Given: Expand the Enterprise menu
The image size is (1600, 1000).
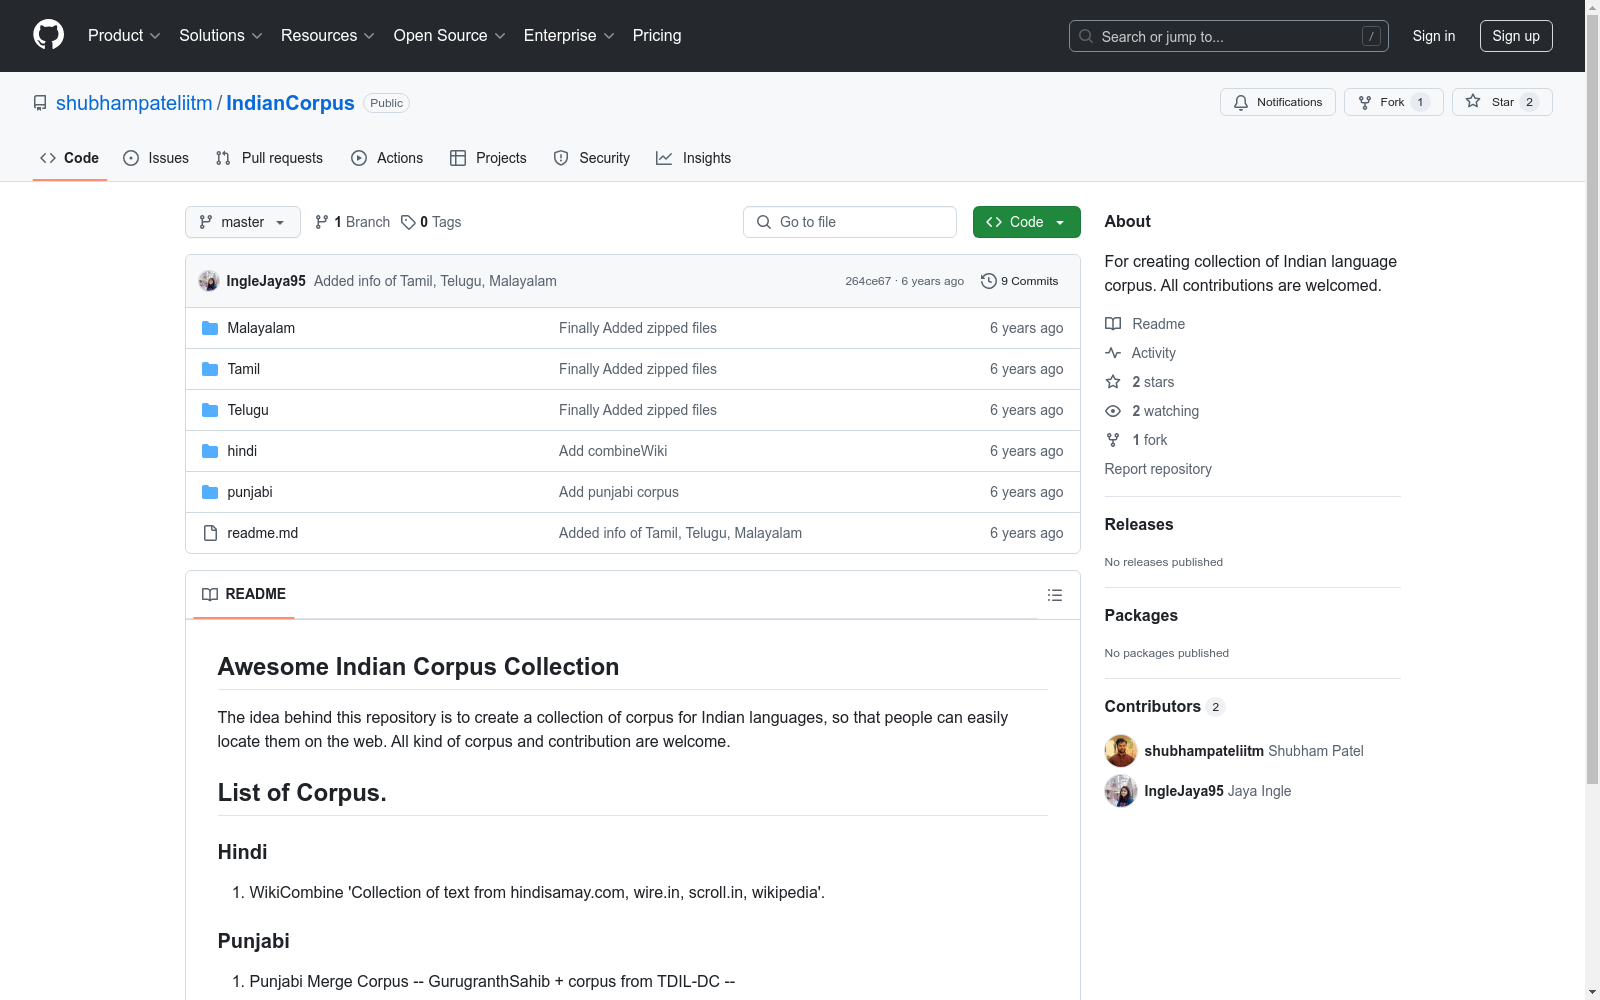Looking at the screenshot, I should (x=569, y=36).
